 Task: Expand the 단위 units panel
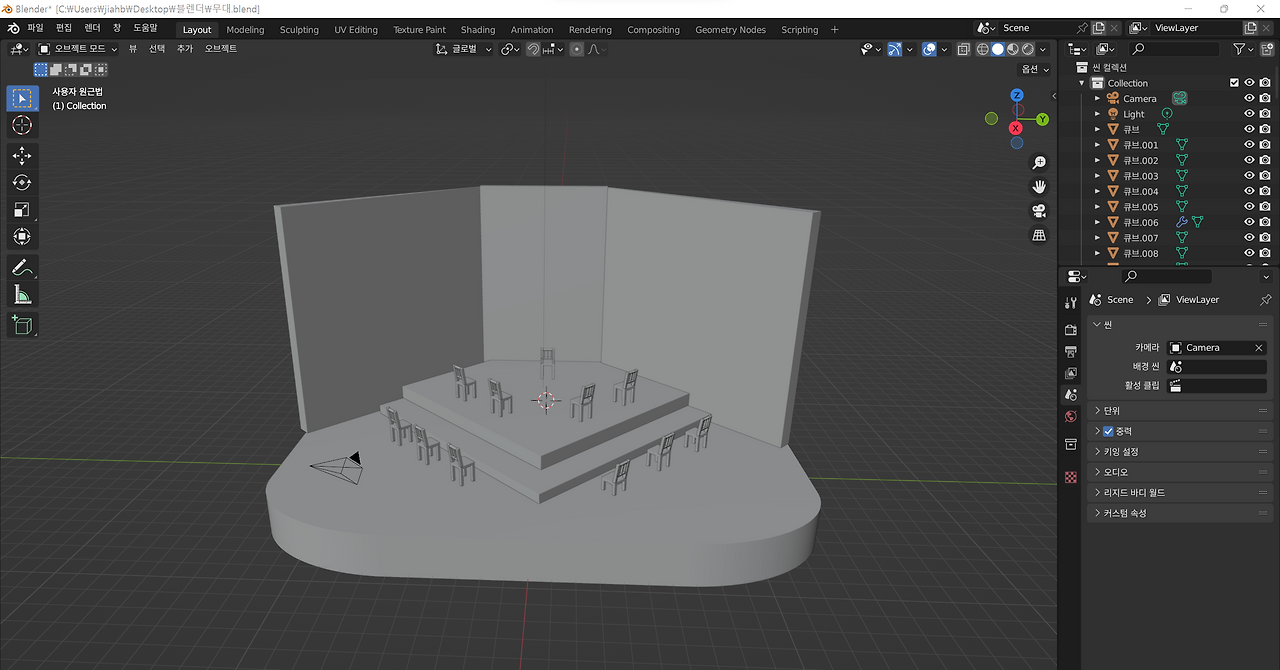[x=1111, y=411]
